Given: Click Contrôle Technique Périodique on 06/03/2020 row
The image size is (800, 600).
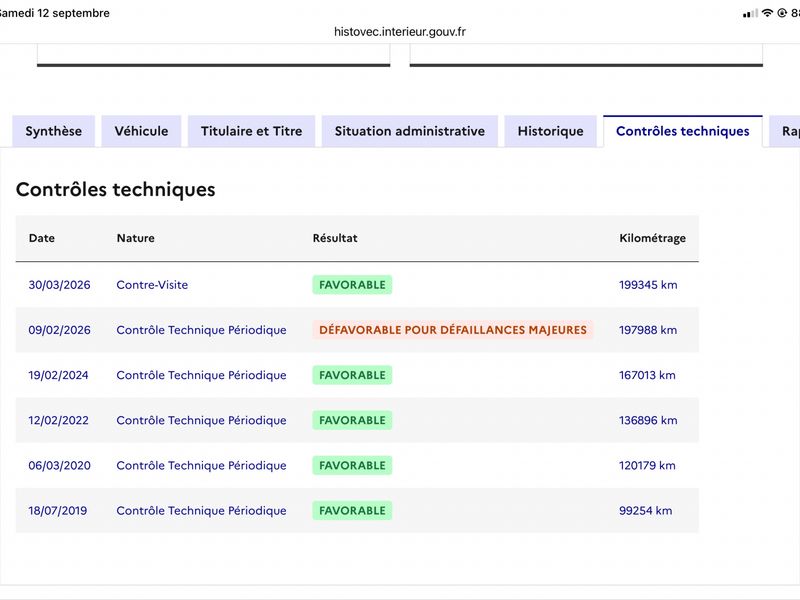Looking at the screenshot, I should 201,465.
